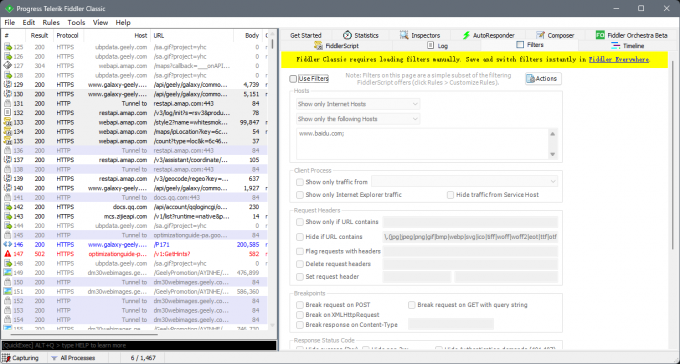Click session 142 icon
Viewport: 680px width, 364px height.
(7, 207)
